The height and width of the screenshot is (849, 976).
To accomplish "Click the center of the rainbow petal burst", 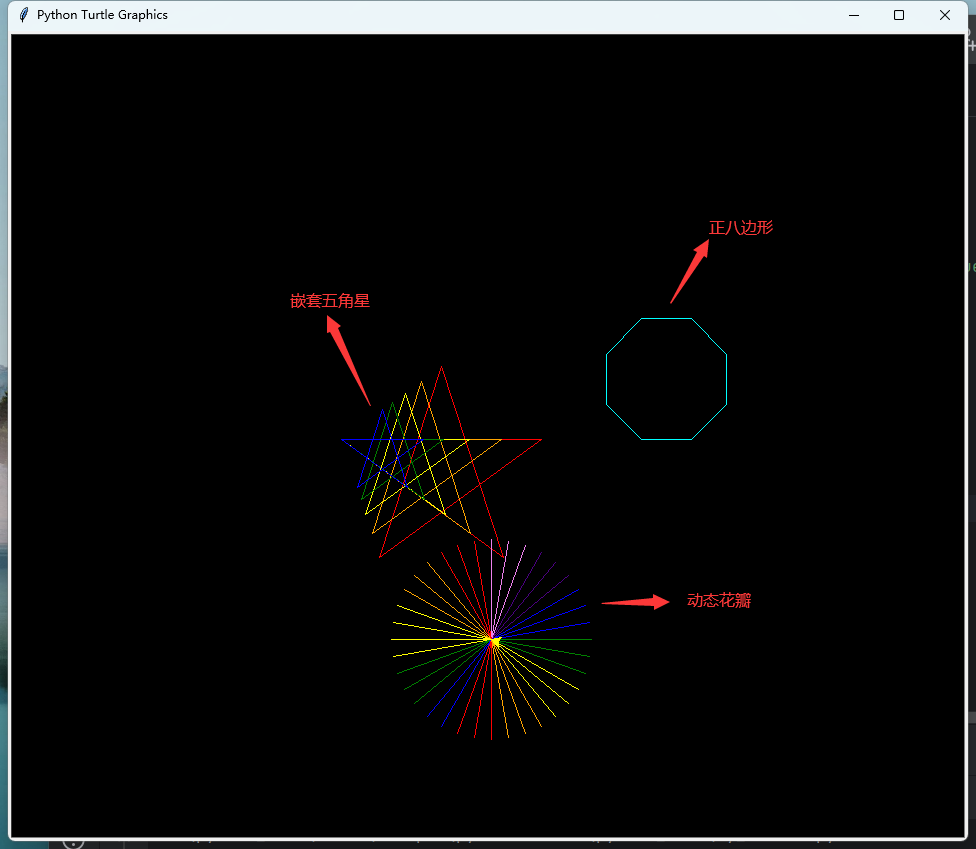I will tap(492, 639).
